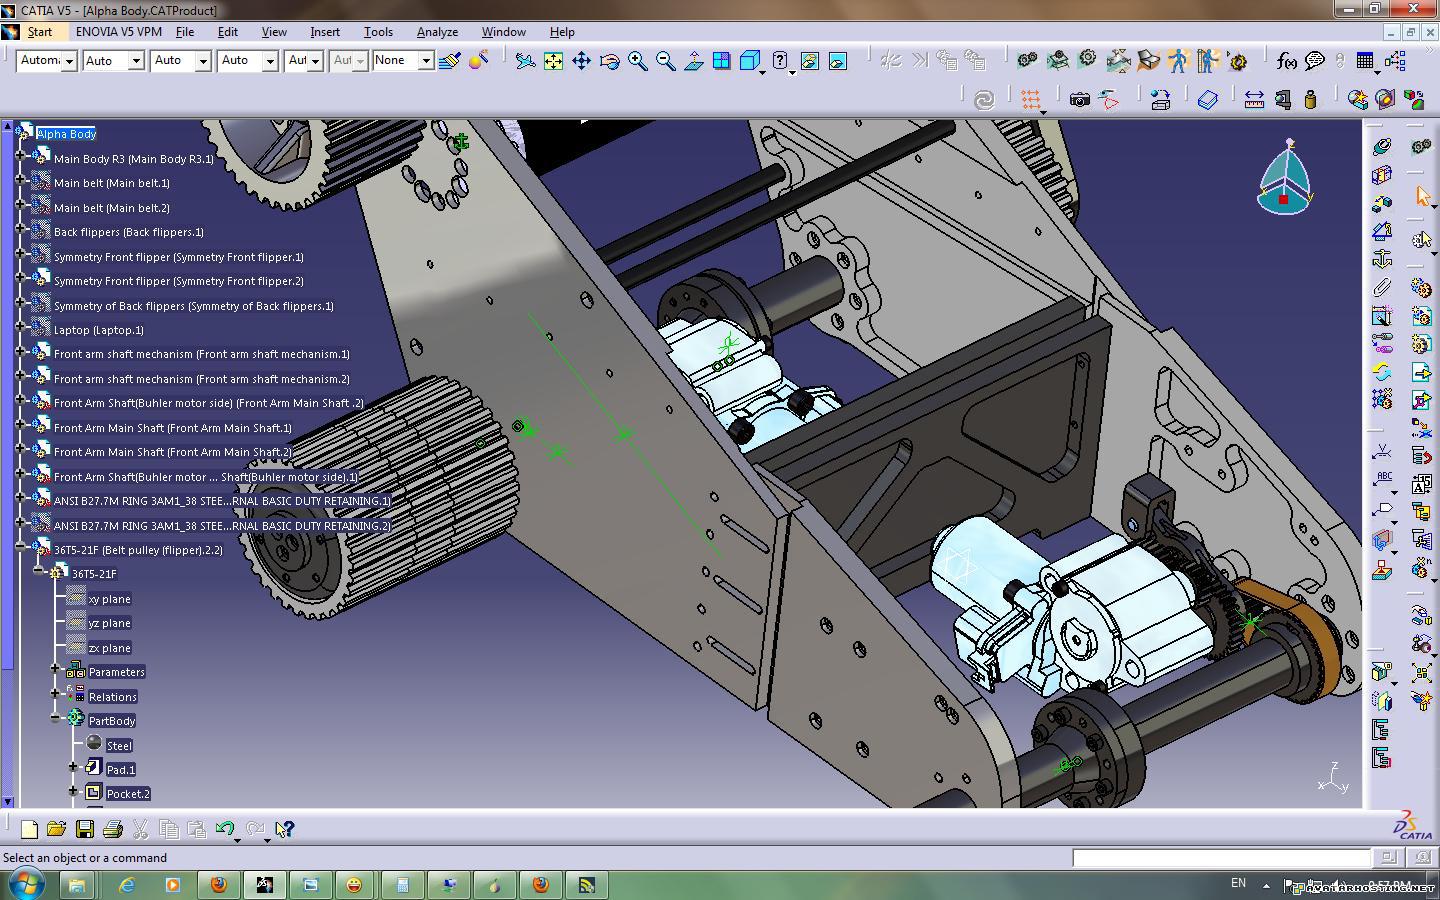Click the Painter brush icon
This screenshot has width=1440, height=900.
[x=449, y=61]
